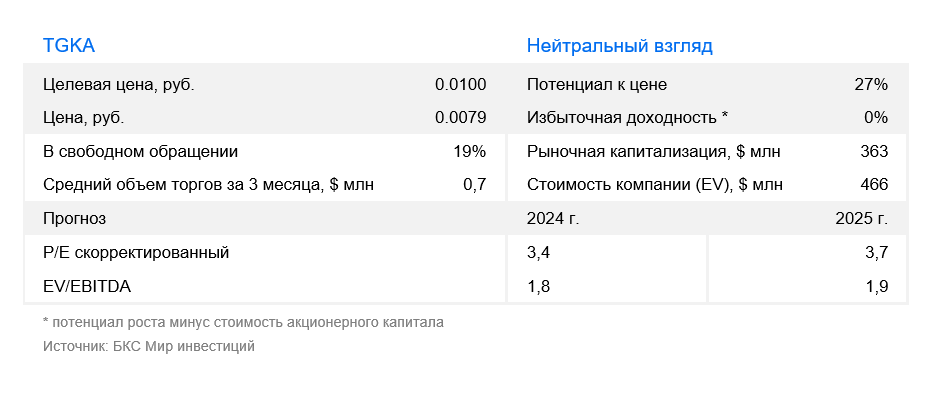Click the Нейтральный взгляд heading
The width and height of the screenshot is (940, 395).
[620, 46]
